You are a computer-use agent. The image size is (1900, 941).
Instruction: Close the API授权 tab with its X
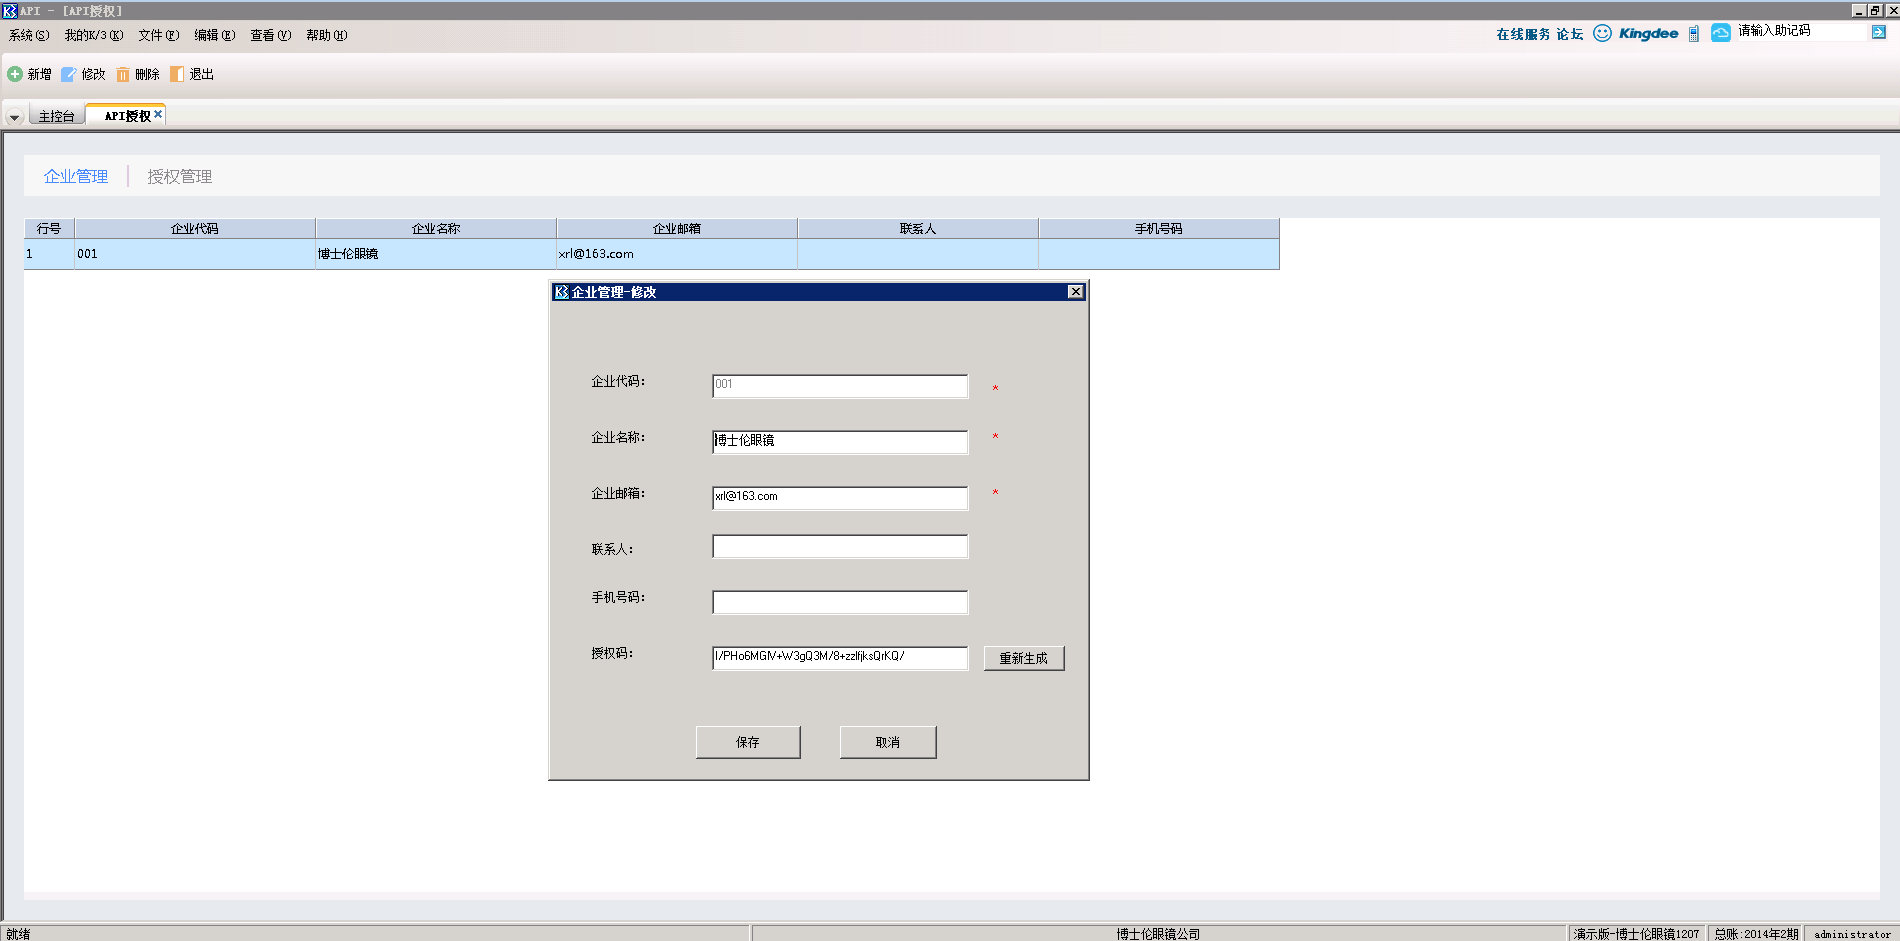[158, 114]
